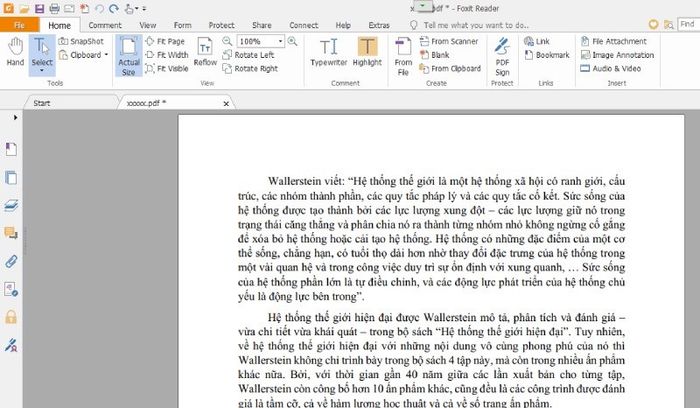This screenshot has width=700, height=408.
Task: Click the Tell me search field
Action: click(478, 23)
